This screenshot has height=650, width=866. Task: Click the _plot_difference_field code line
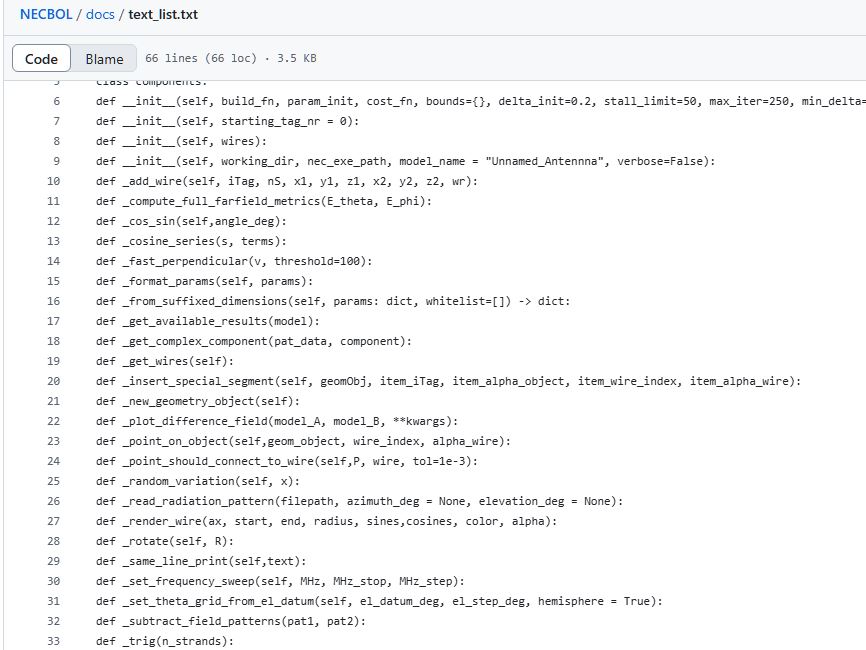tap(277, 421)
